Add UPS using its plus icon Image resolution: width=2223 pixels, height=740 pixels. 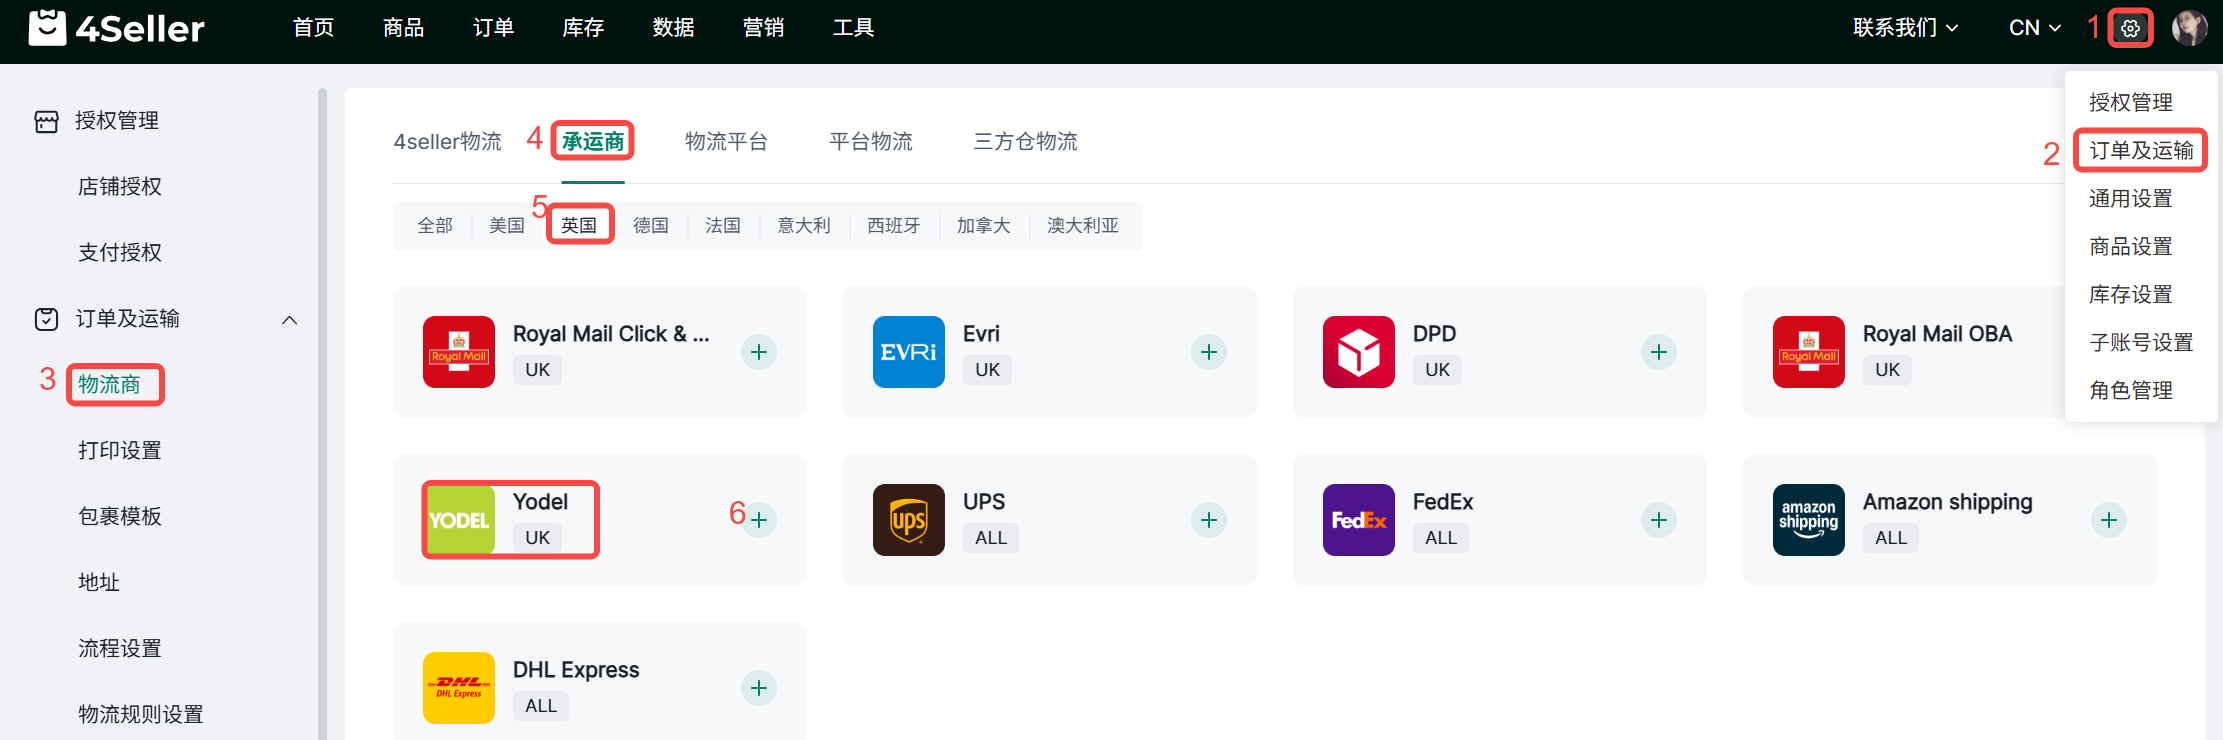point(1208,520)
